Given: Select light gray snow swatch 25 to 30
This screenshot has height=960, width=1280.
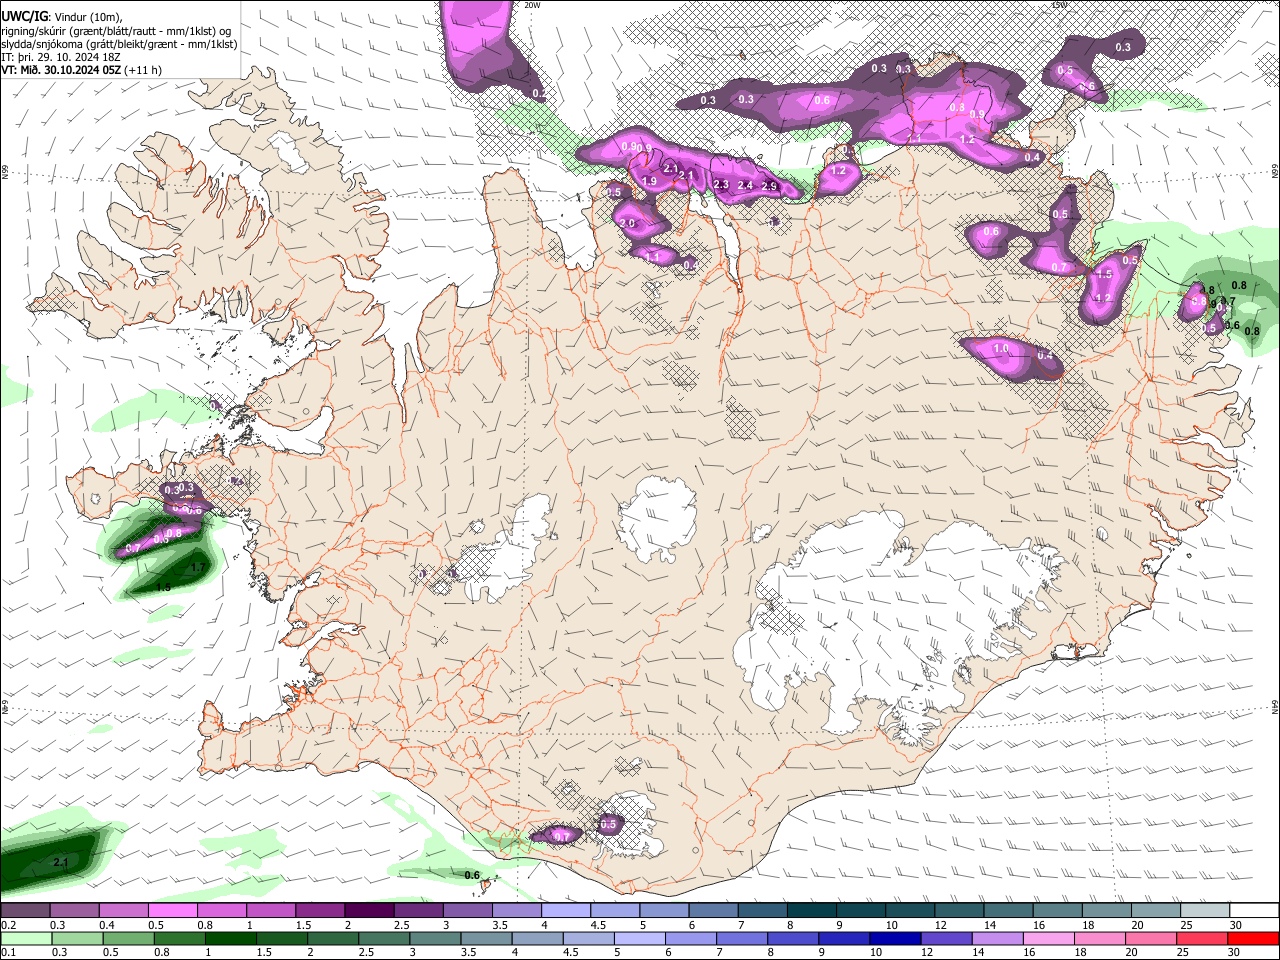Looking at the screenshot, I should click(1205, 910).
